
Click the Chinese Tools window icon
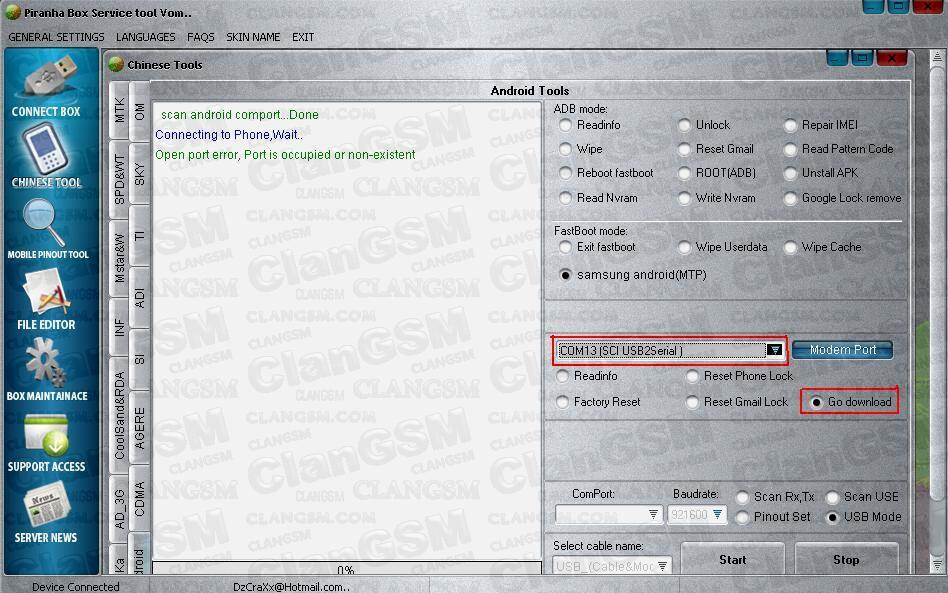pos(116,65)
